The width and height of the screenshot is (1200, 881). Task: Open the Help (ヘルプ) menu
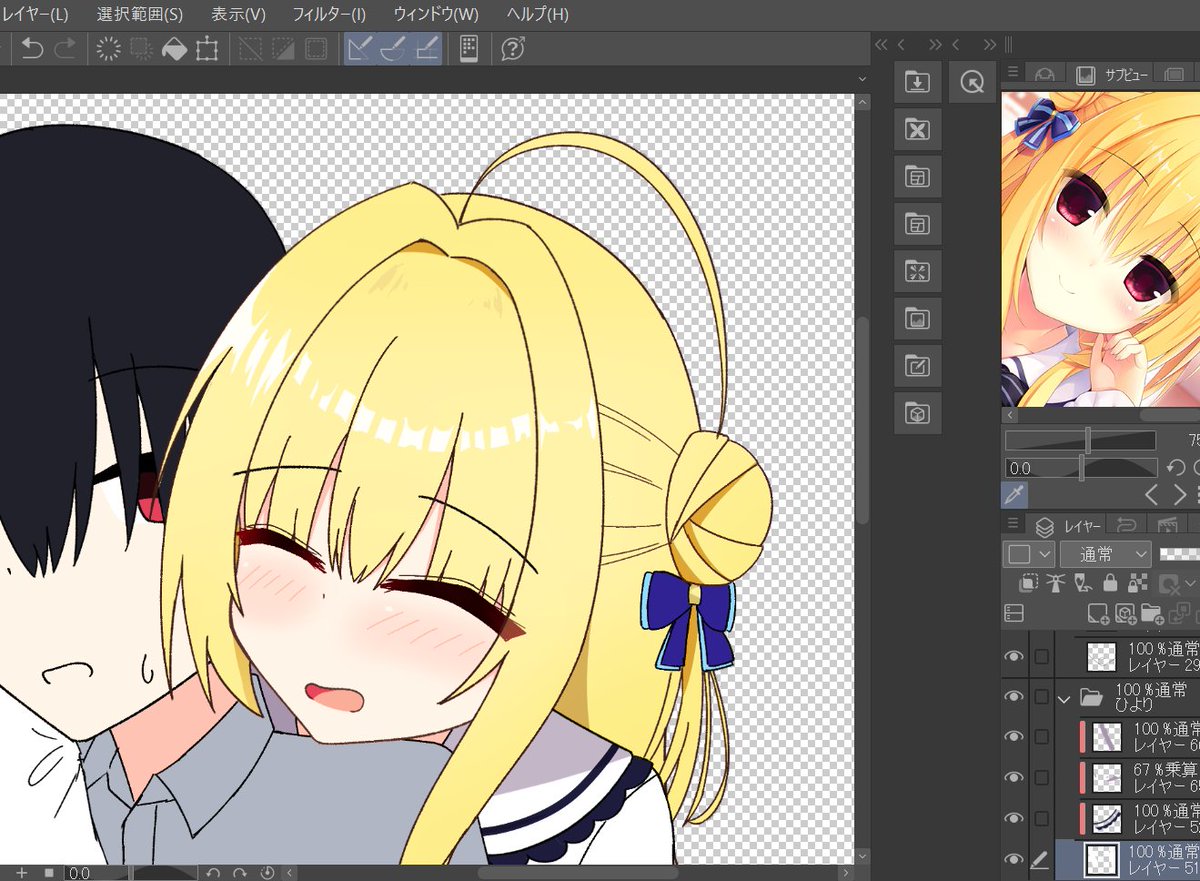pyautogui.click(x=538, y=14)
